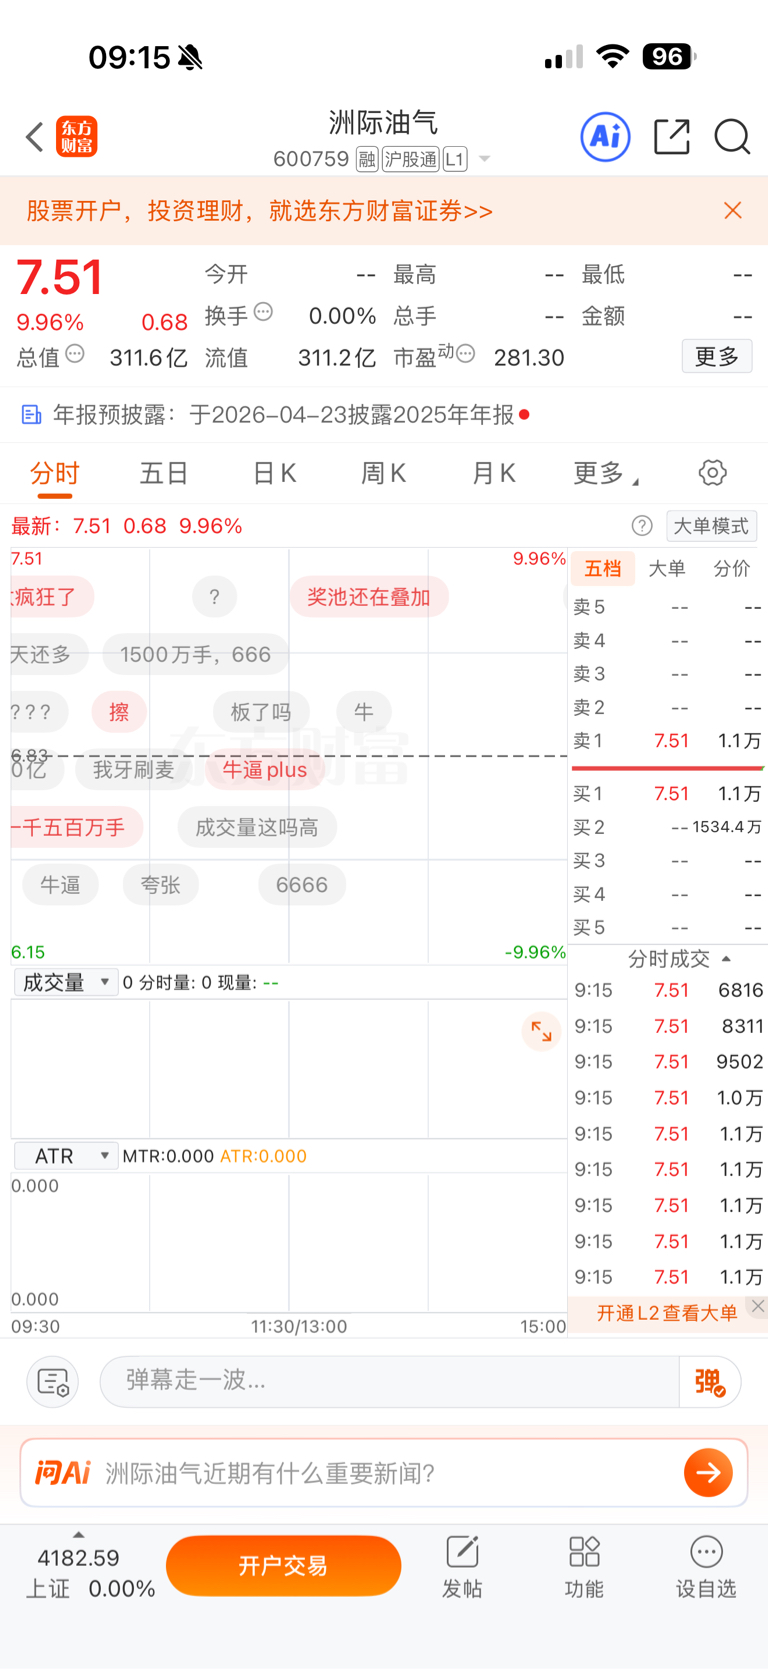Tap the L1 level badge

pyautogui.click(x=455, y=159)
